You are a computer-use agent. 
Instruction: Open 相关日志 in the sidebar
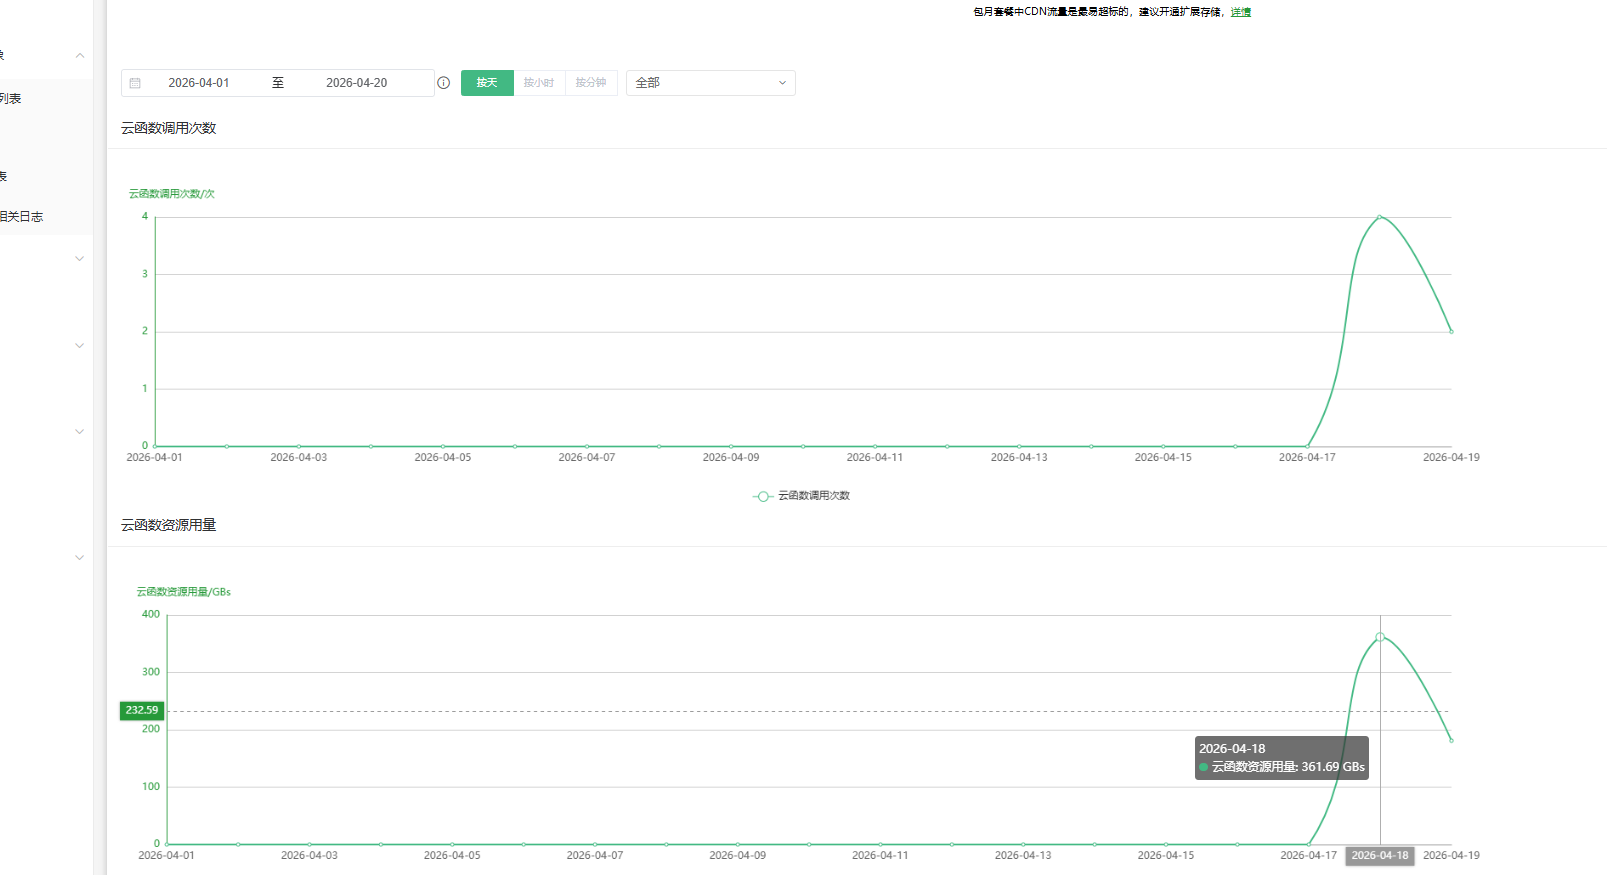tap(22, 216)
